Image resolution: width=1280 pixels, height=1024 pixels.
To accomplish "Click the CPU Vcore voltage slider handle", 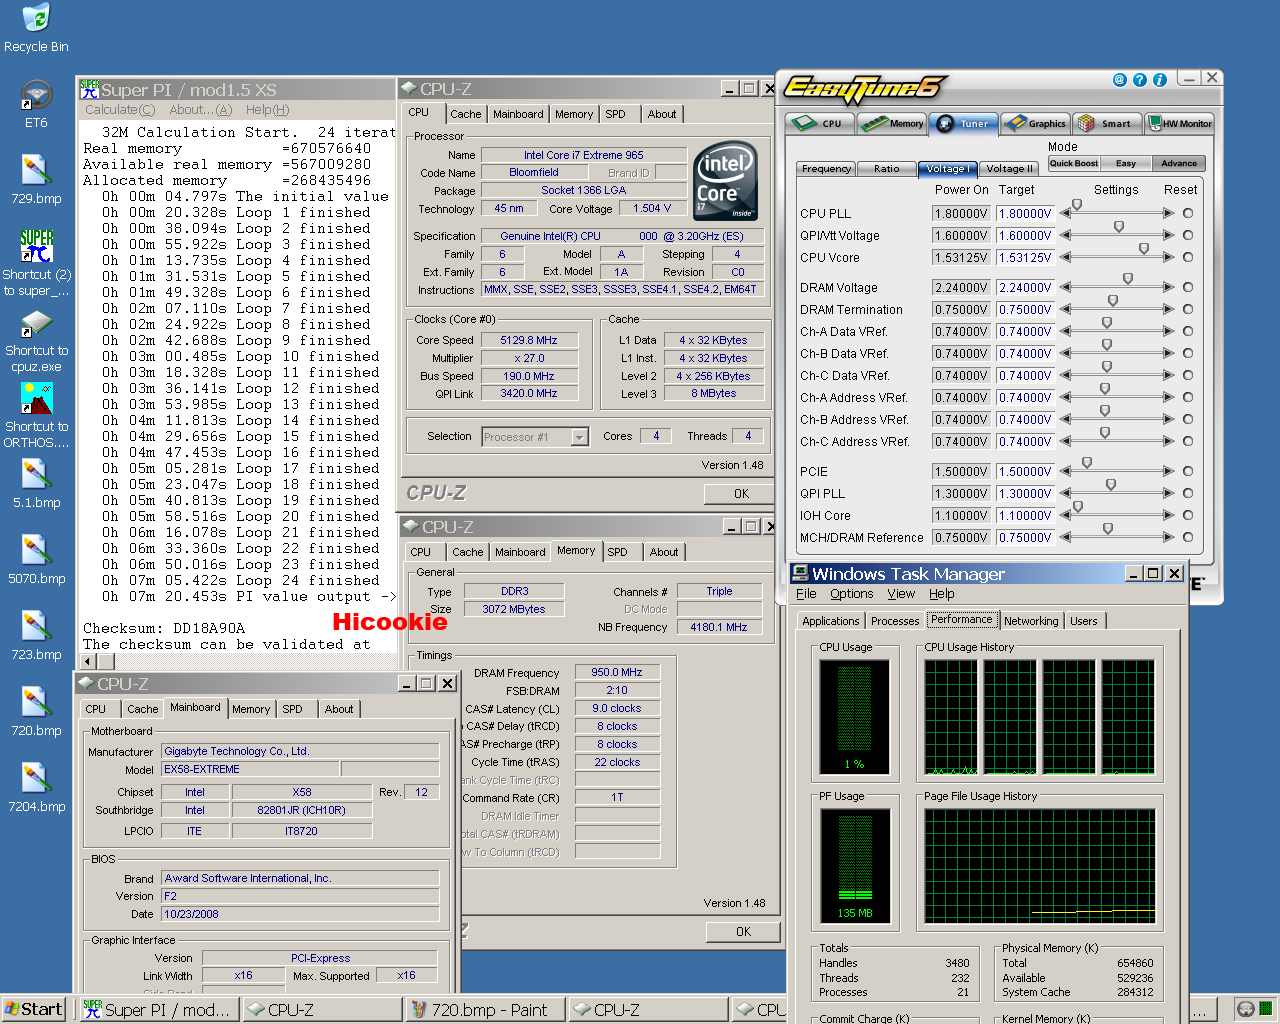I will pos(1144,249).
